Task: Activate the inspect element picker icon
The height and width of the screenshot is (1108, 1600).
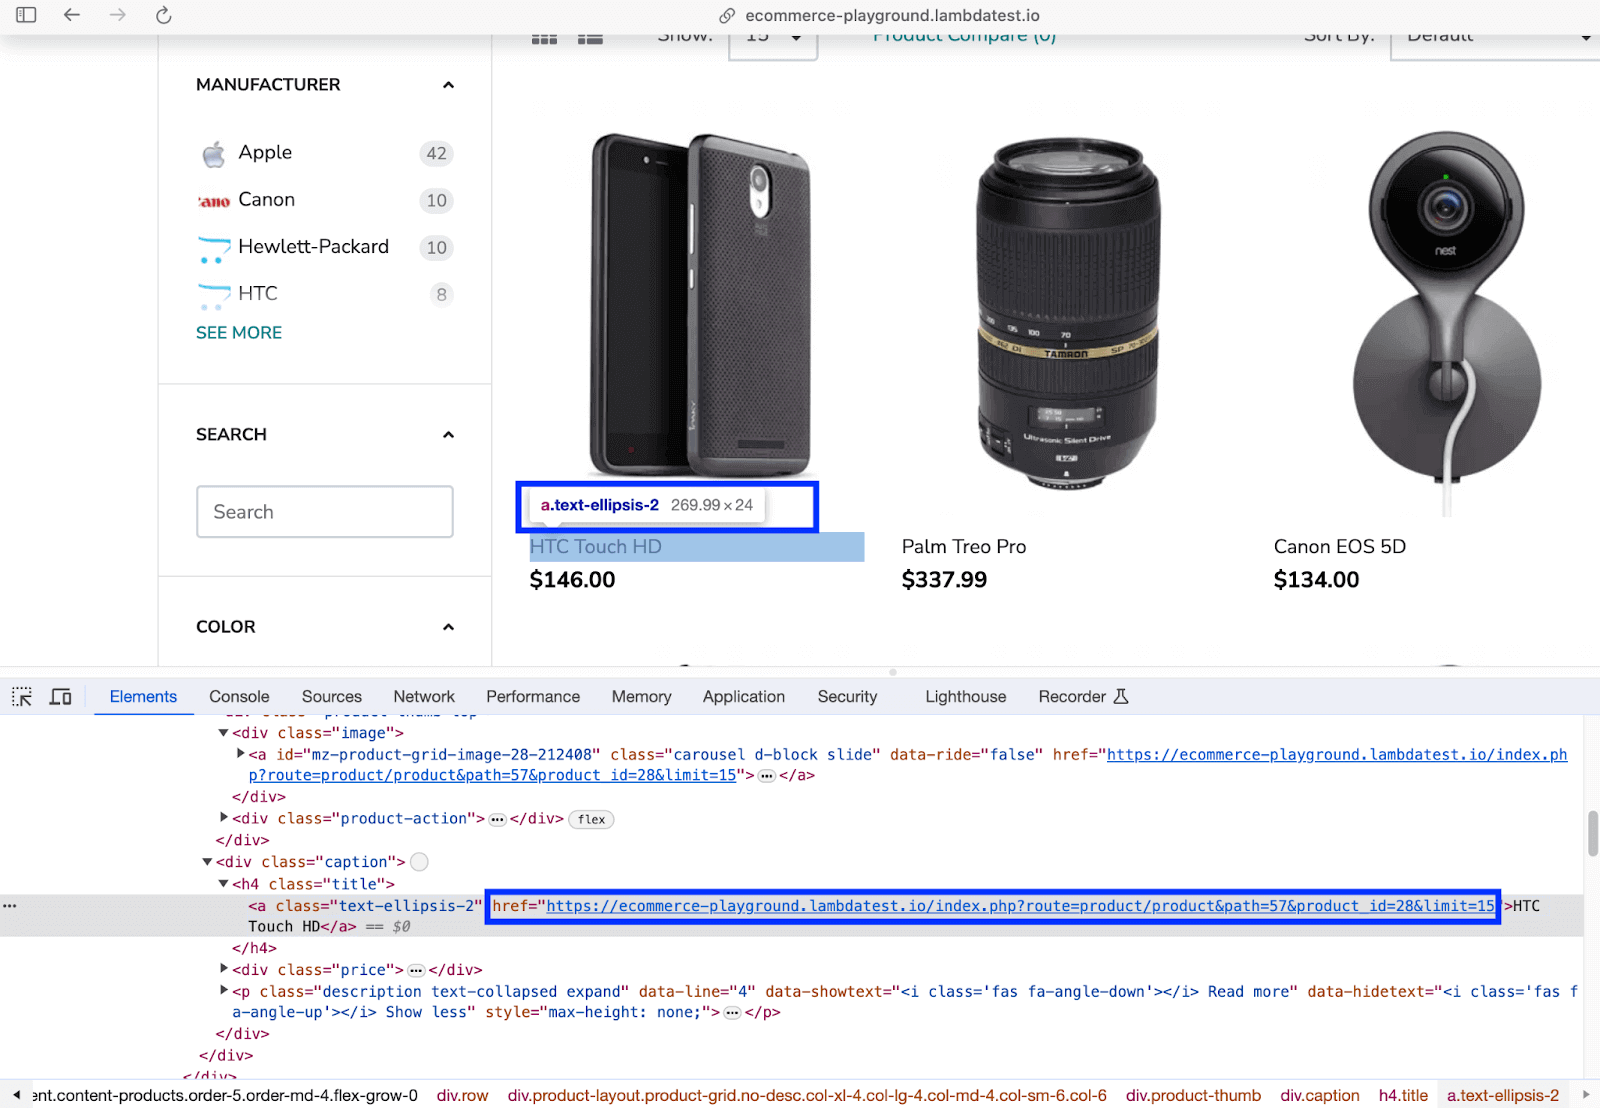Action: coord(22,697)
